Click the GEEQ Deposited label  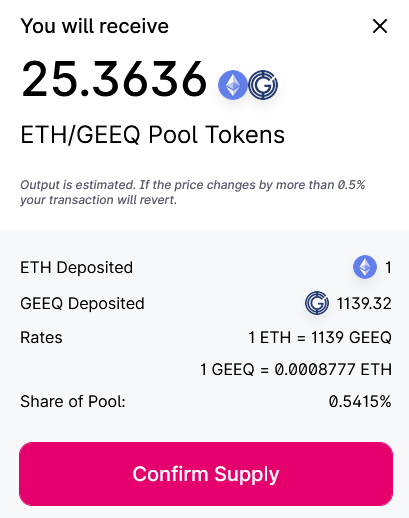tap(82, 303)
